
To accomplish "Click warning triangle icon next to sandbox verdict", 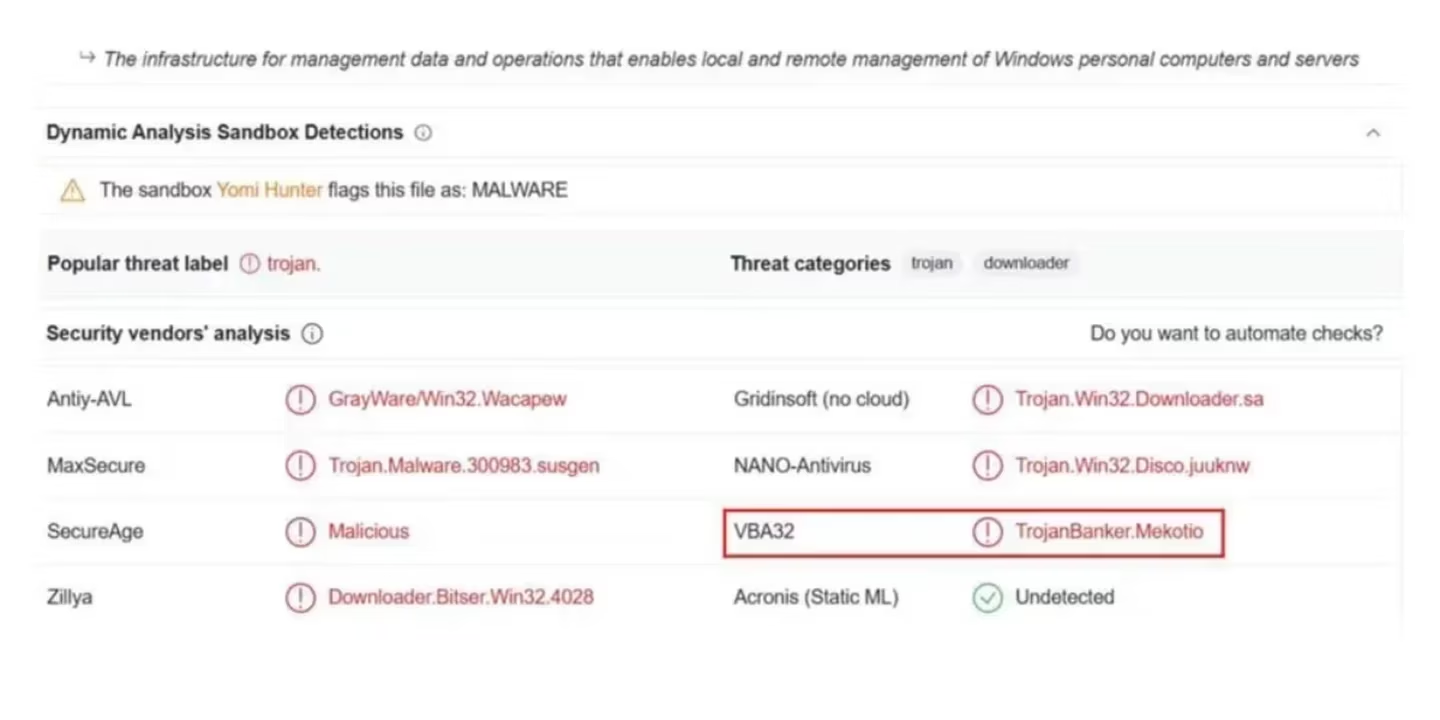I will pyautogui.click(x=72, y=190).
